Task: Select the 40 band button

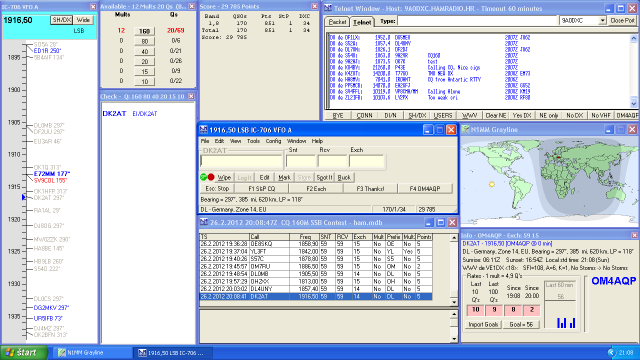Action: [x=144, y=51]
